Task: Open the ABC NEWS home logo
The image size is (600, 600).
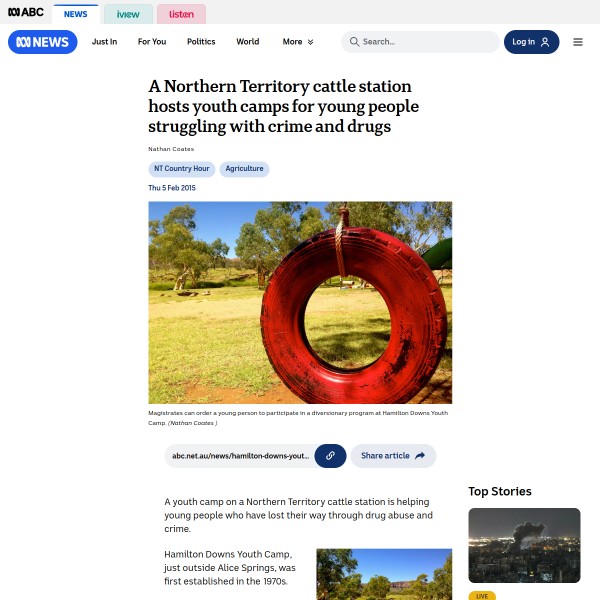Action: click(x=42, y=42)
